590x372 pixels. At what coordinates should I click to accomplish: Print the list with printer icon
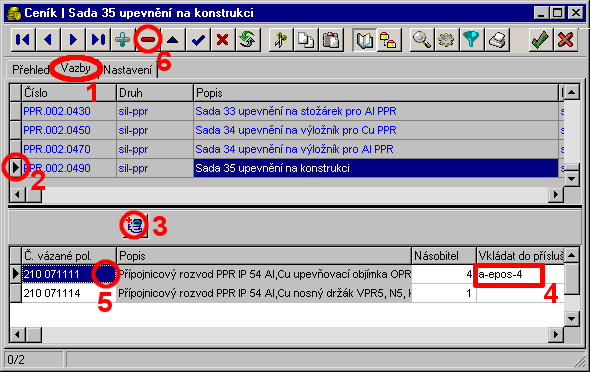(x=497, y=39)
